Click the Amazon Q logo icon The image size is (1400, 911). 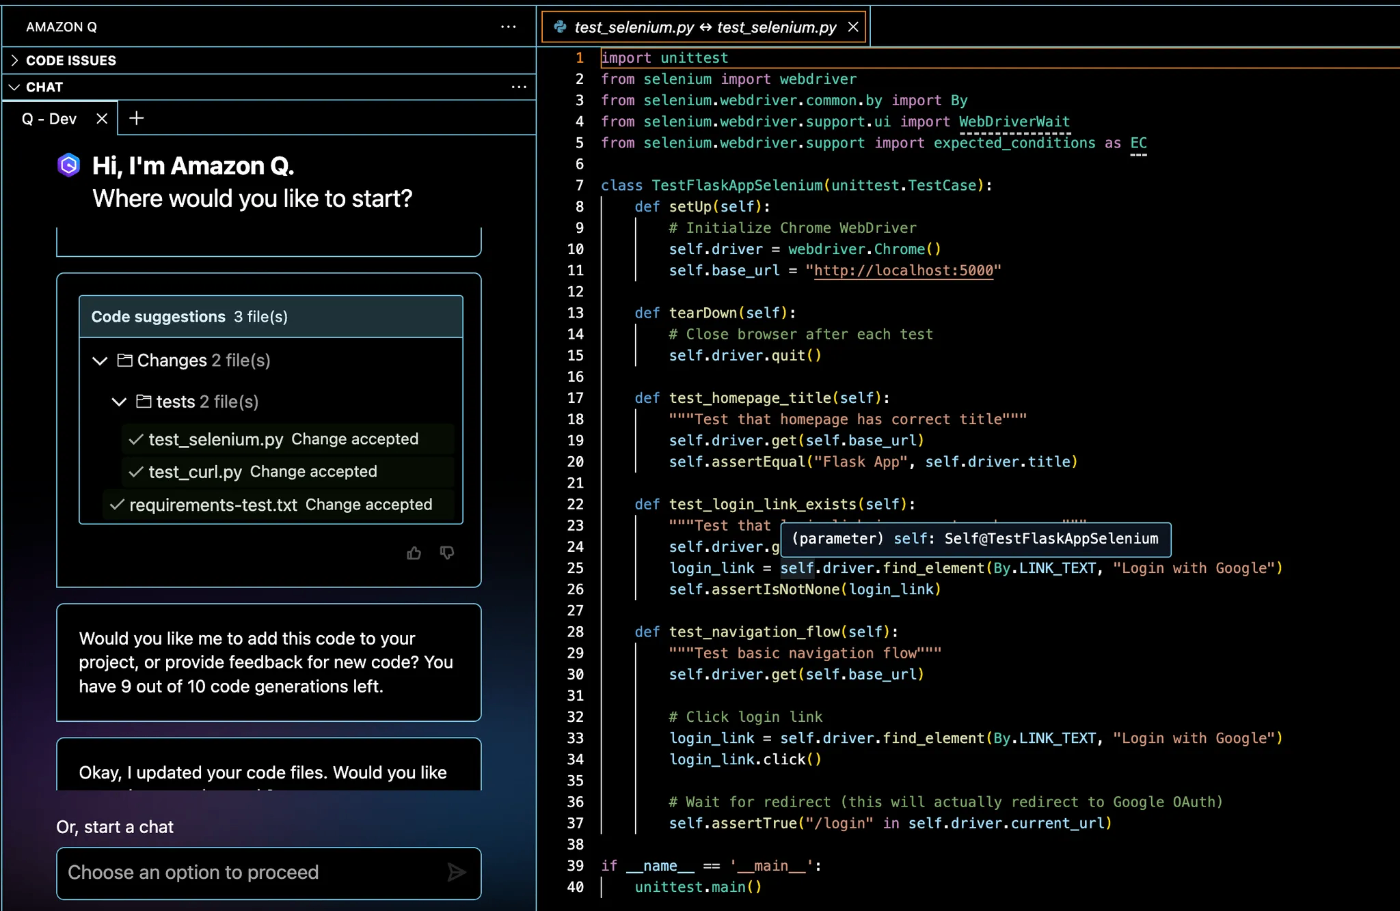pos(68,165)
